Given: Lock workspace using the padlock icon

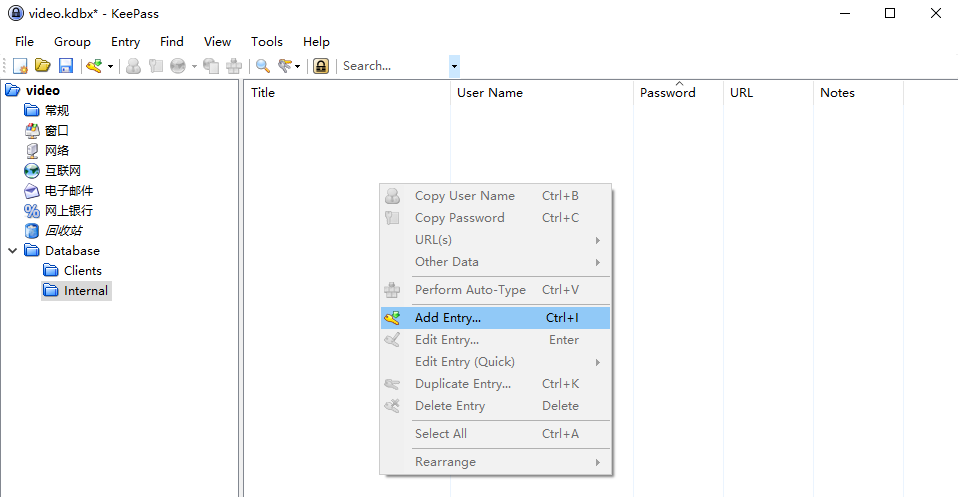Looking at the screenshot, I should click(321, 66).
